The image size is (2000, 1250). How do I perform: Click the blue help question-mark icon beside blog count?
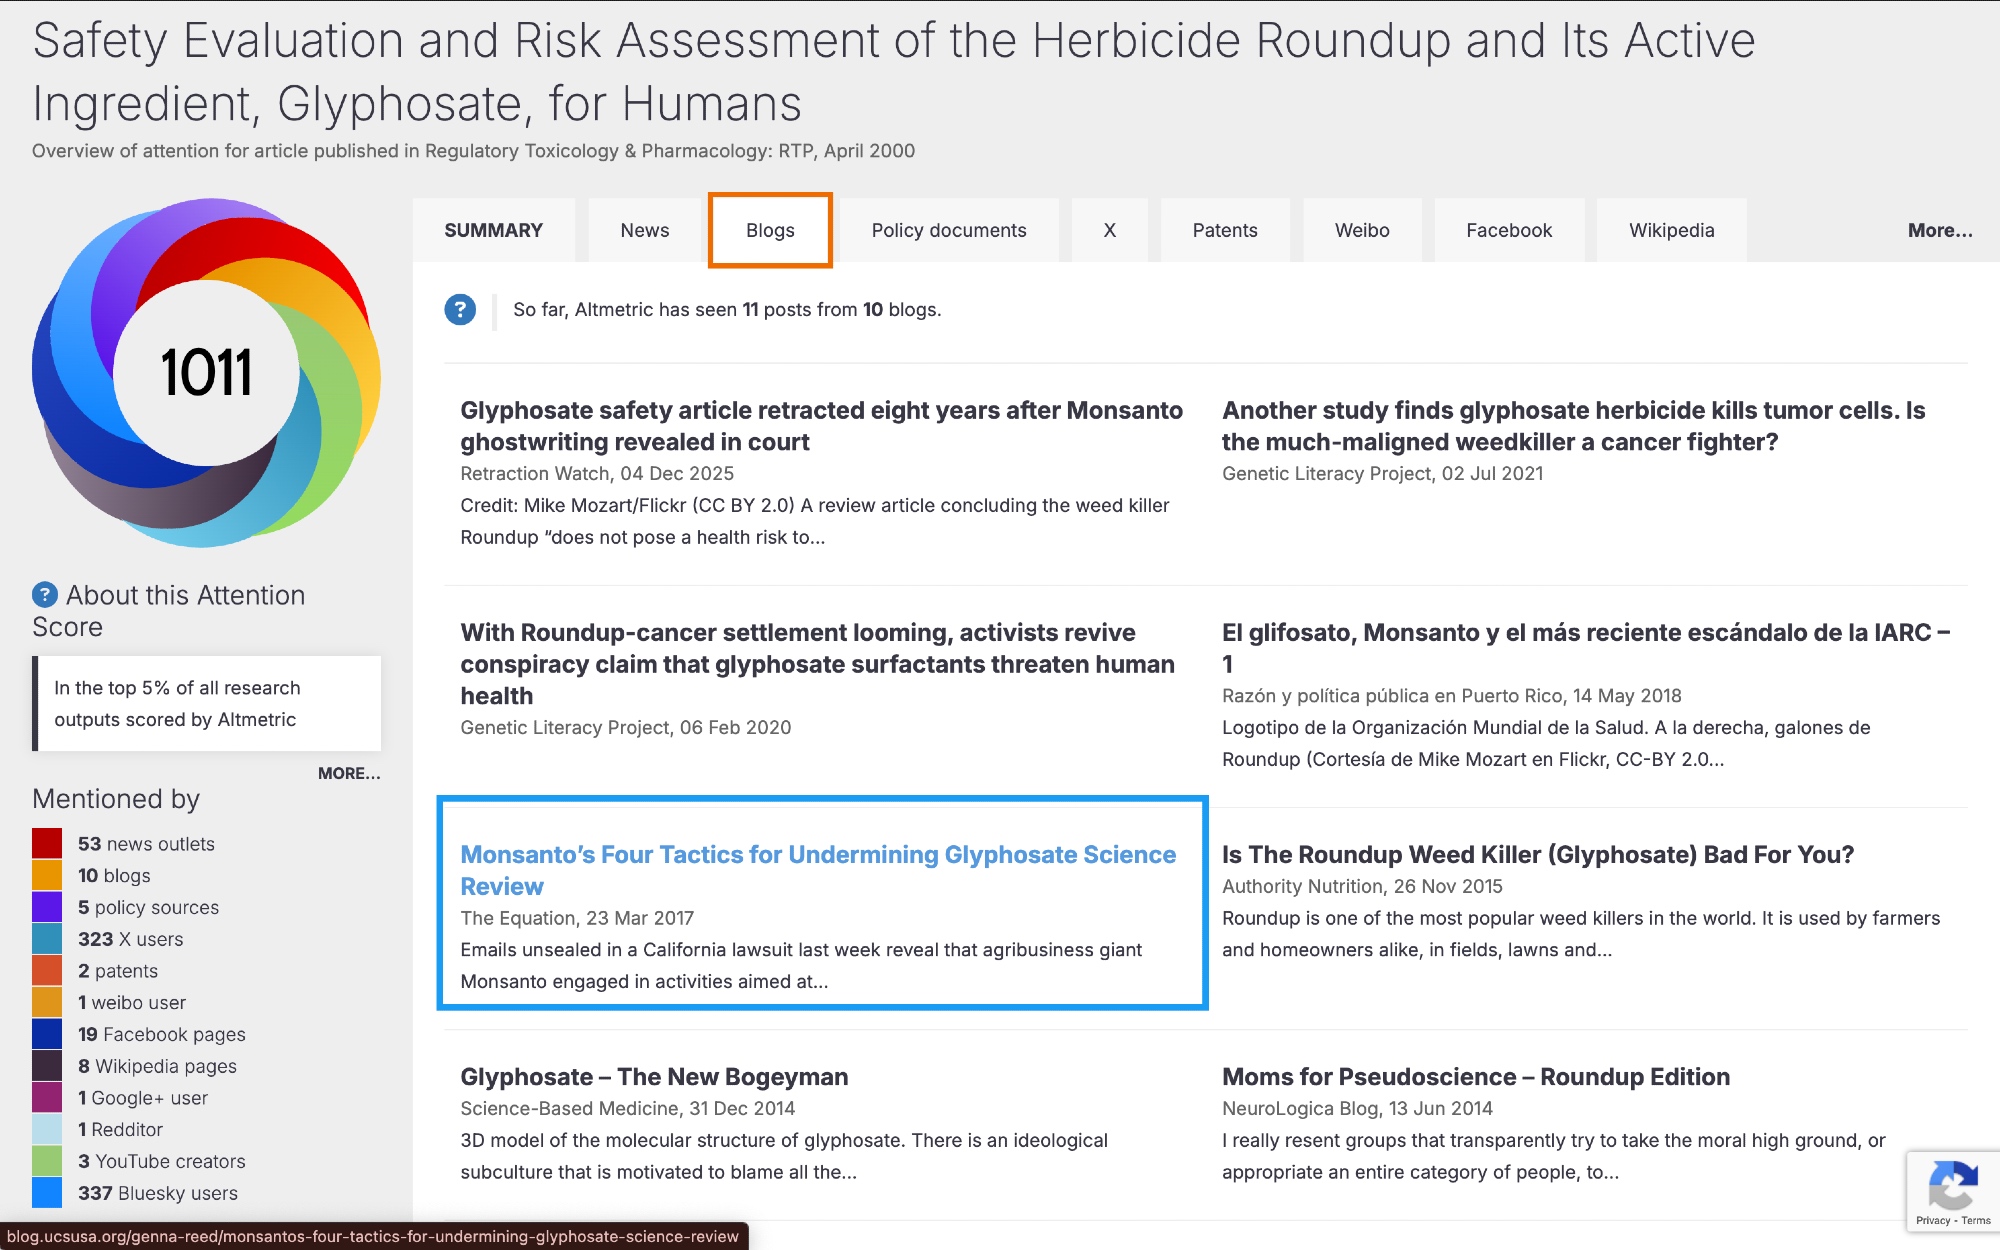tap(460, 310)
